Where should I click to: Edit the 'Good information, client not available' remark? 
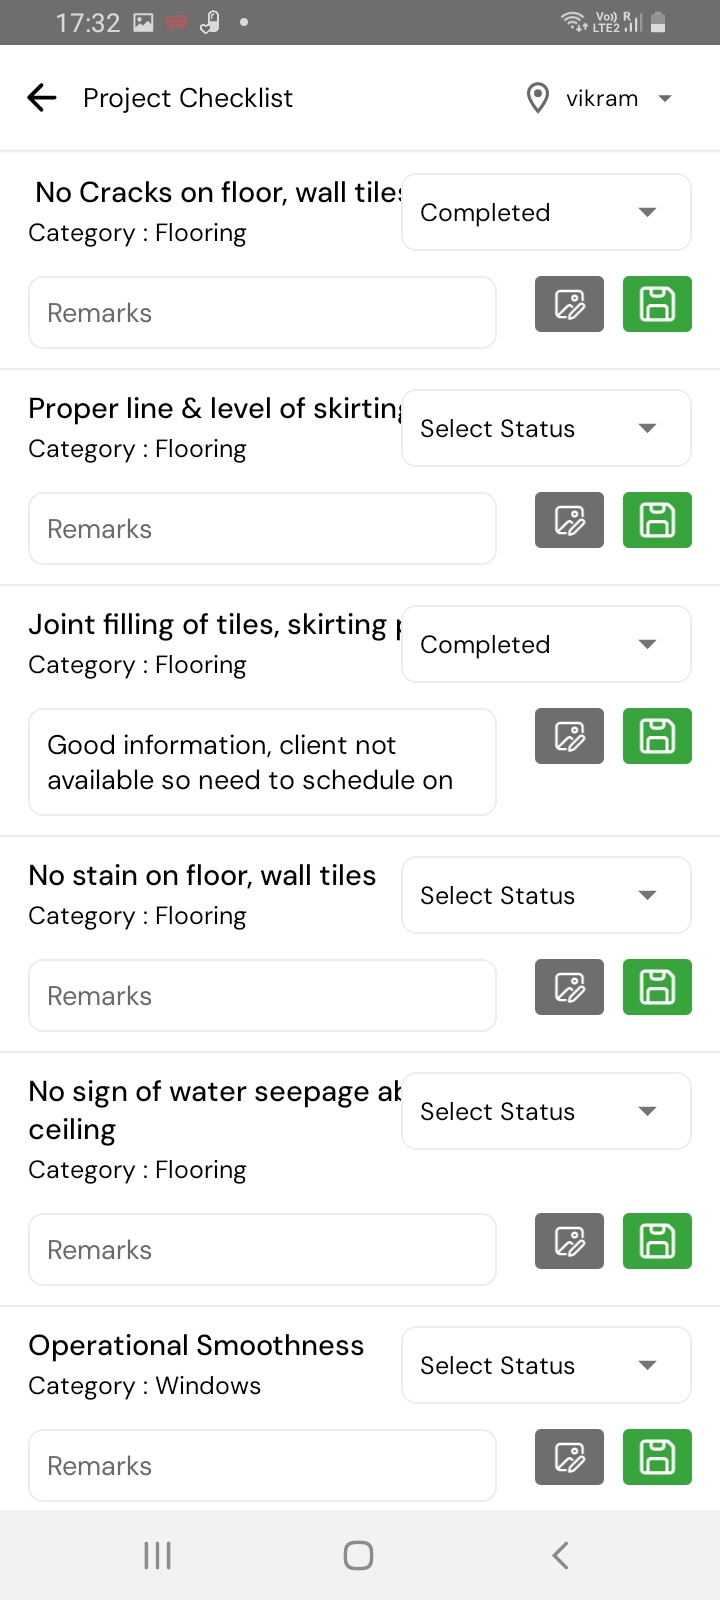pos(262,762)
